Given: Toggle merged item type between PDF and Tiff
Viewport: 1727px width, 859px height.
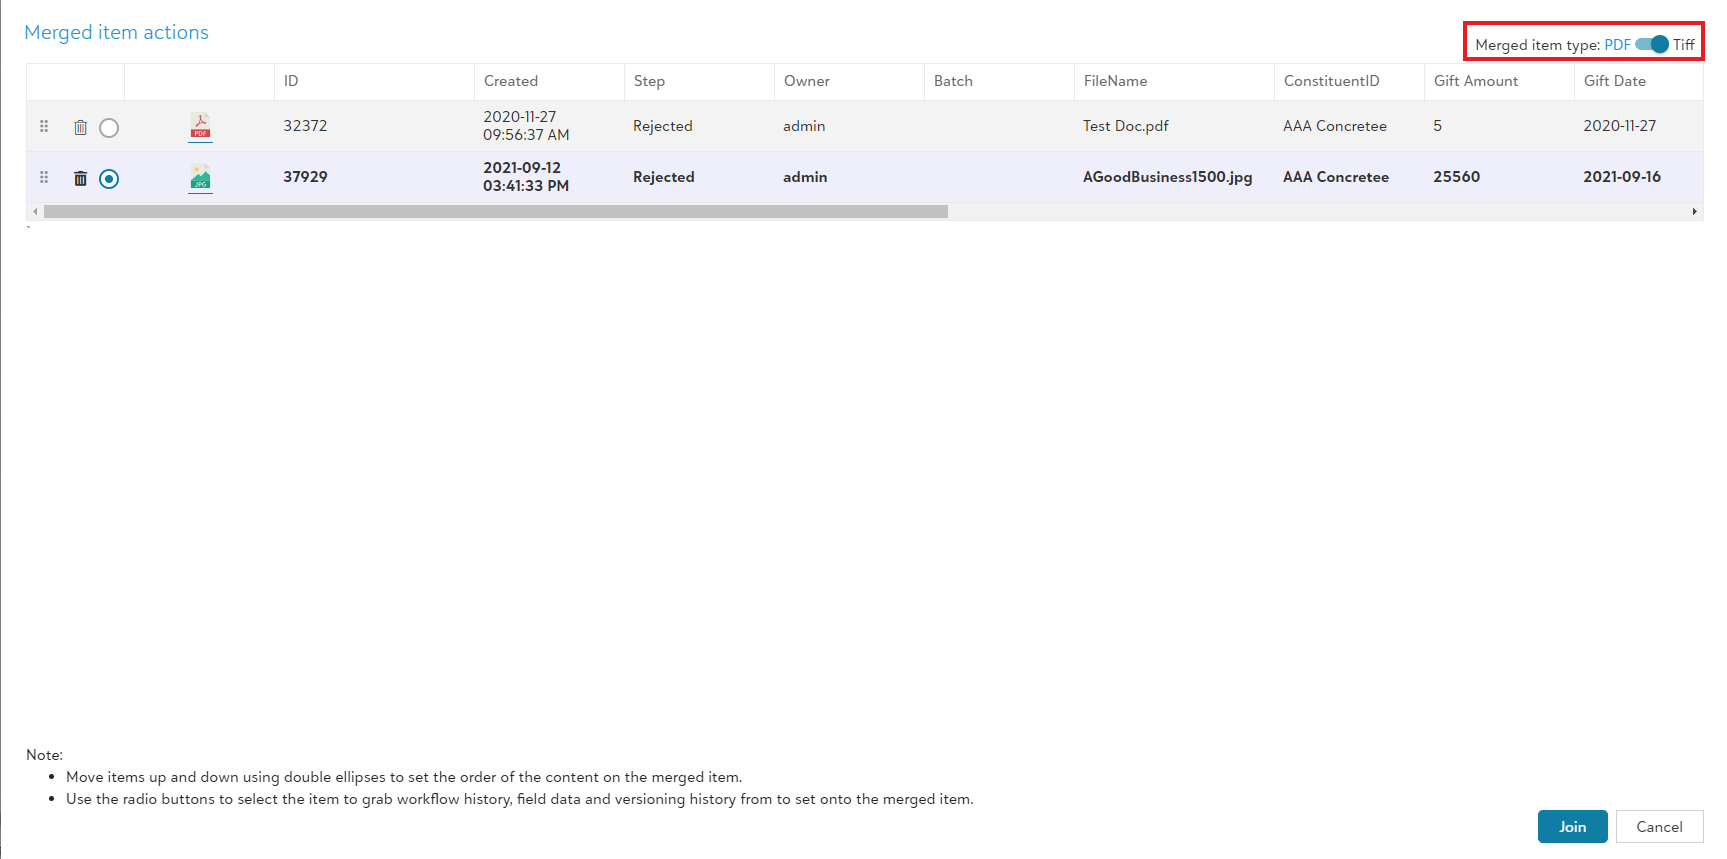Looking at the screenshot, I should pyautogui.click(x=1651, y=44).
